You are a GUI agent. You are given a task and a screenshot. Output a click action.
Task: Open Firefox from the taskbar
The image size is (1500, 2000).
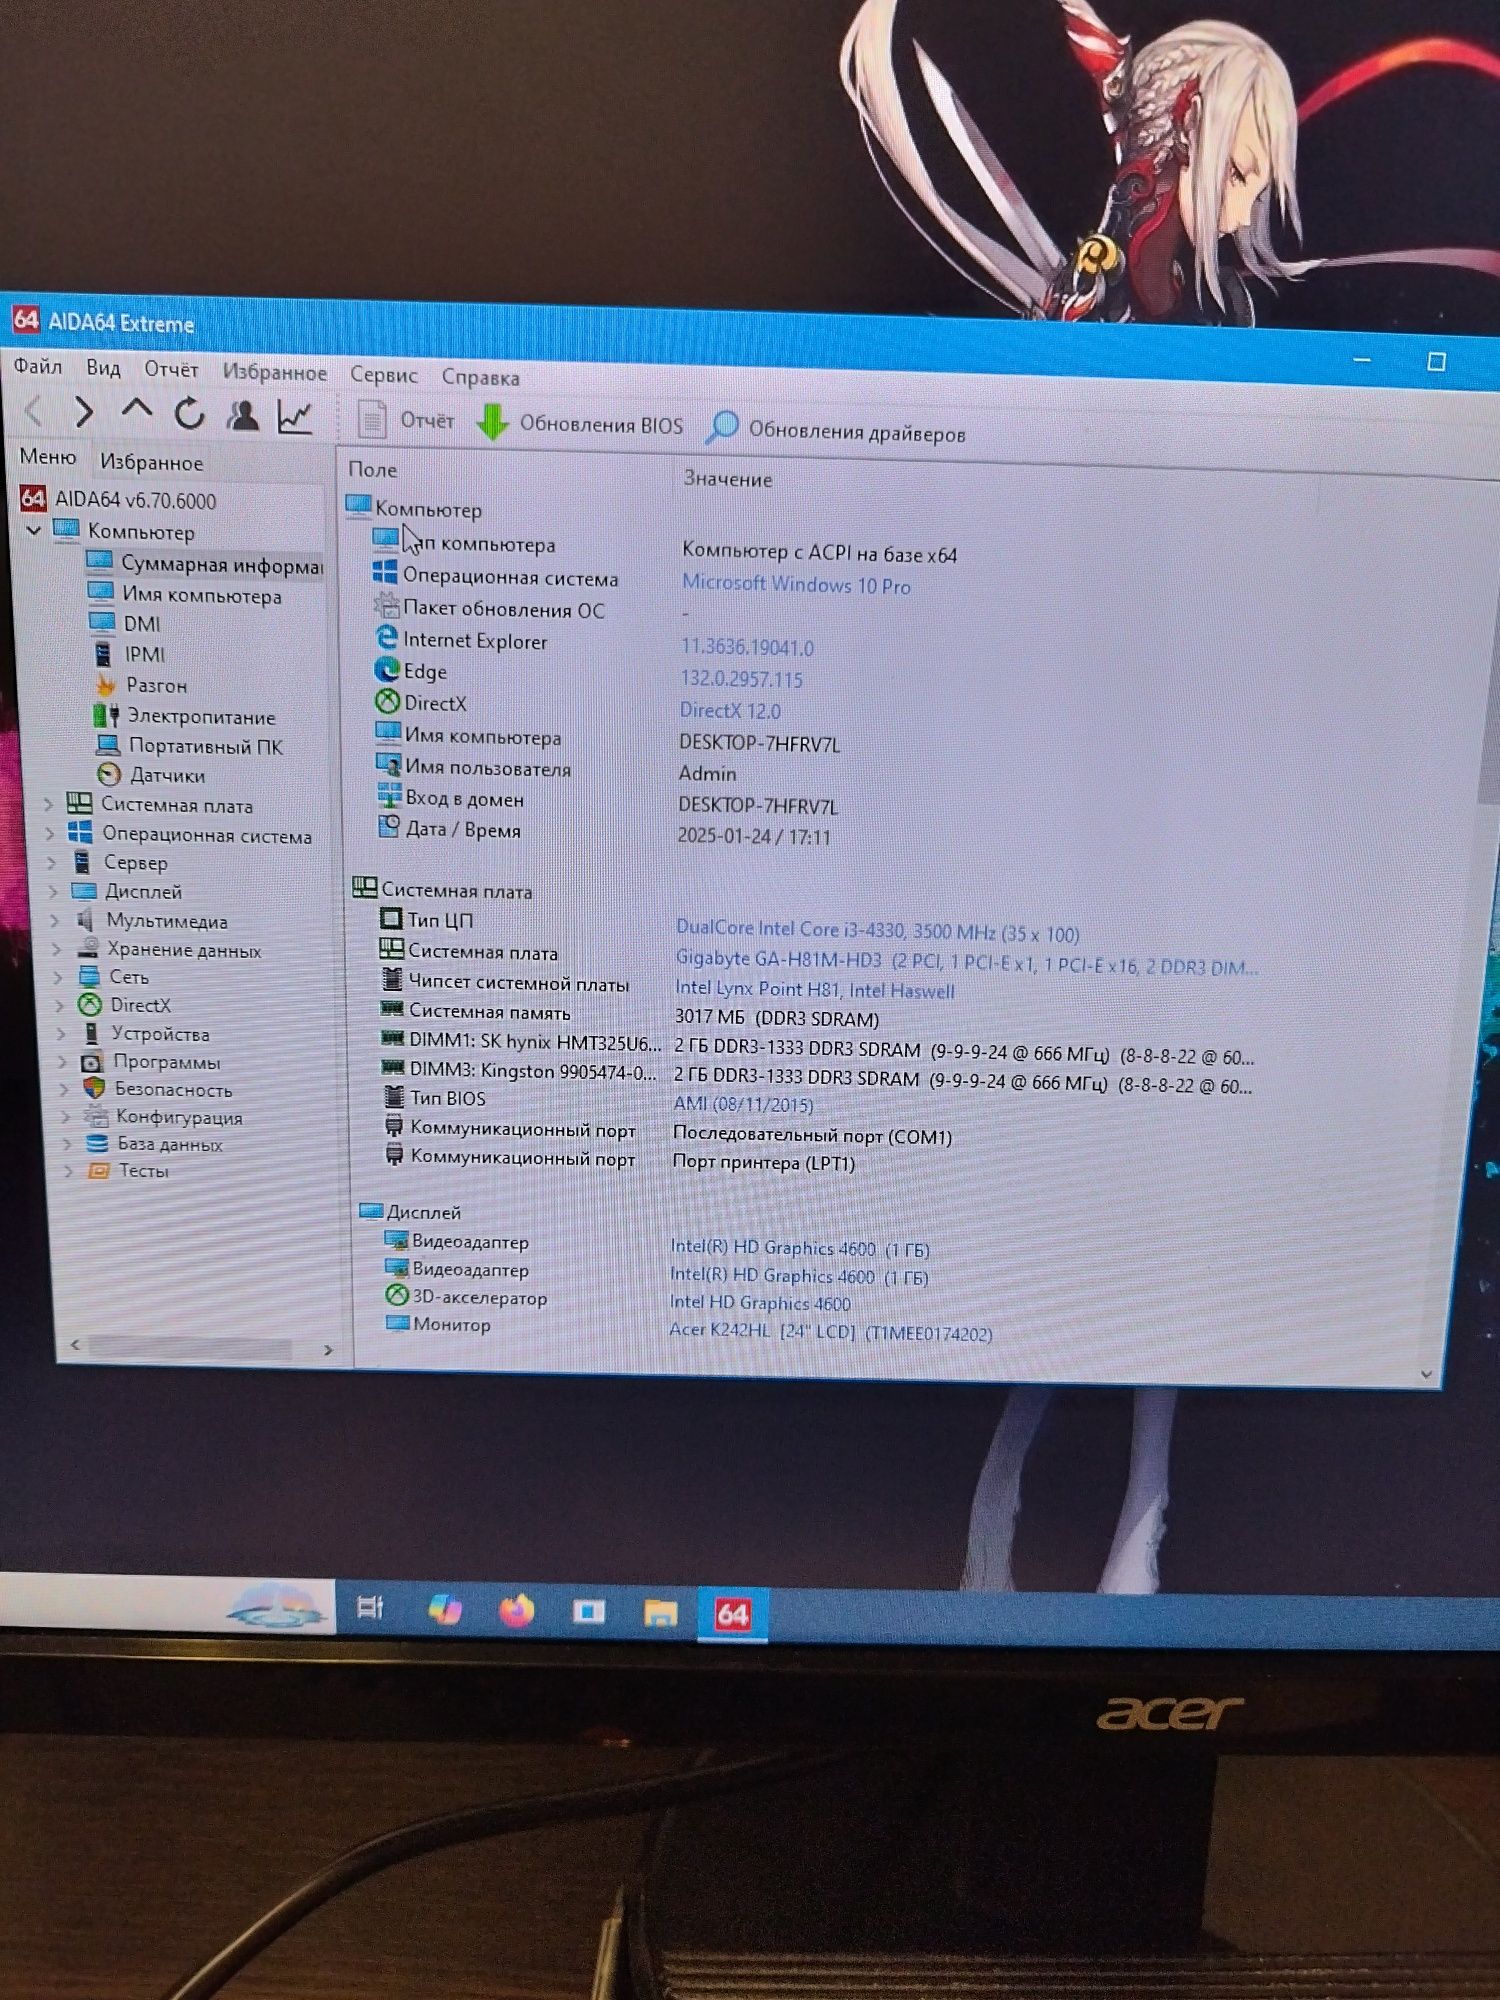point(516,1610)
